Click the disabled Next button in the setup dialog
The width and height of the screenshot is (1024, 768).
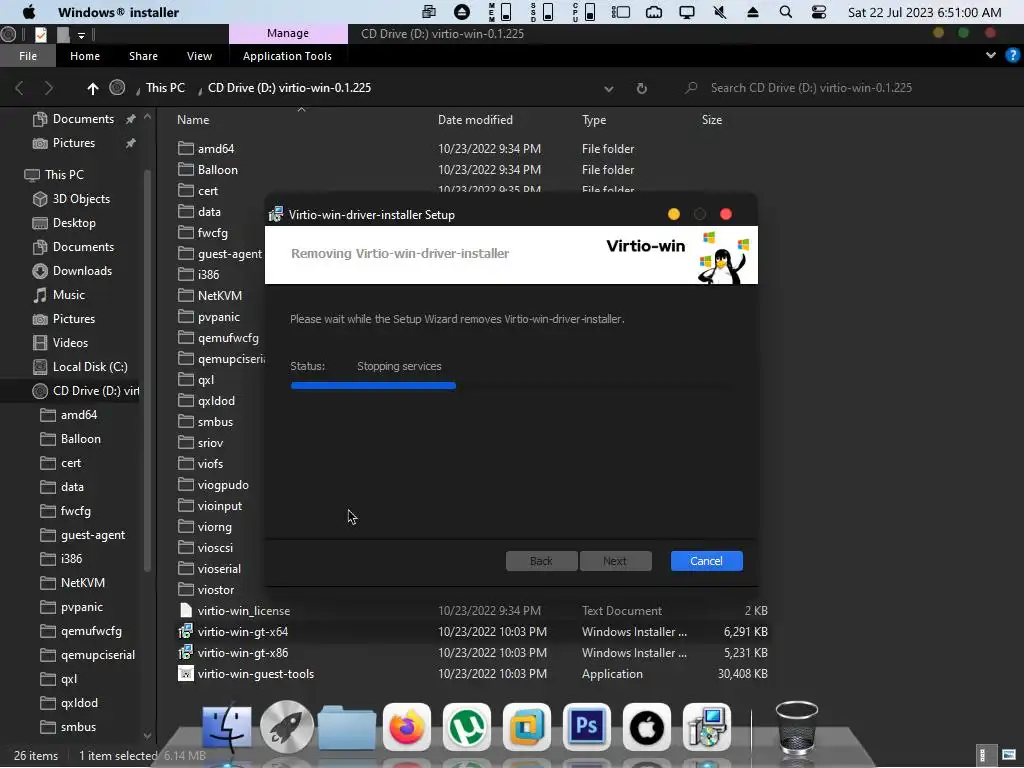coord(615,561)
